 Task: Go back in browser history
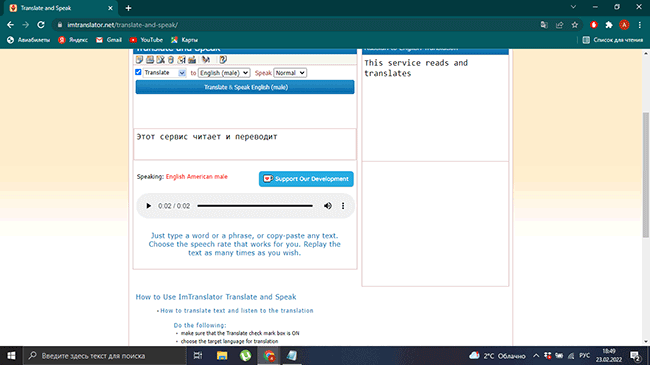tap(10, 25)
